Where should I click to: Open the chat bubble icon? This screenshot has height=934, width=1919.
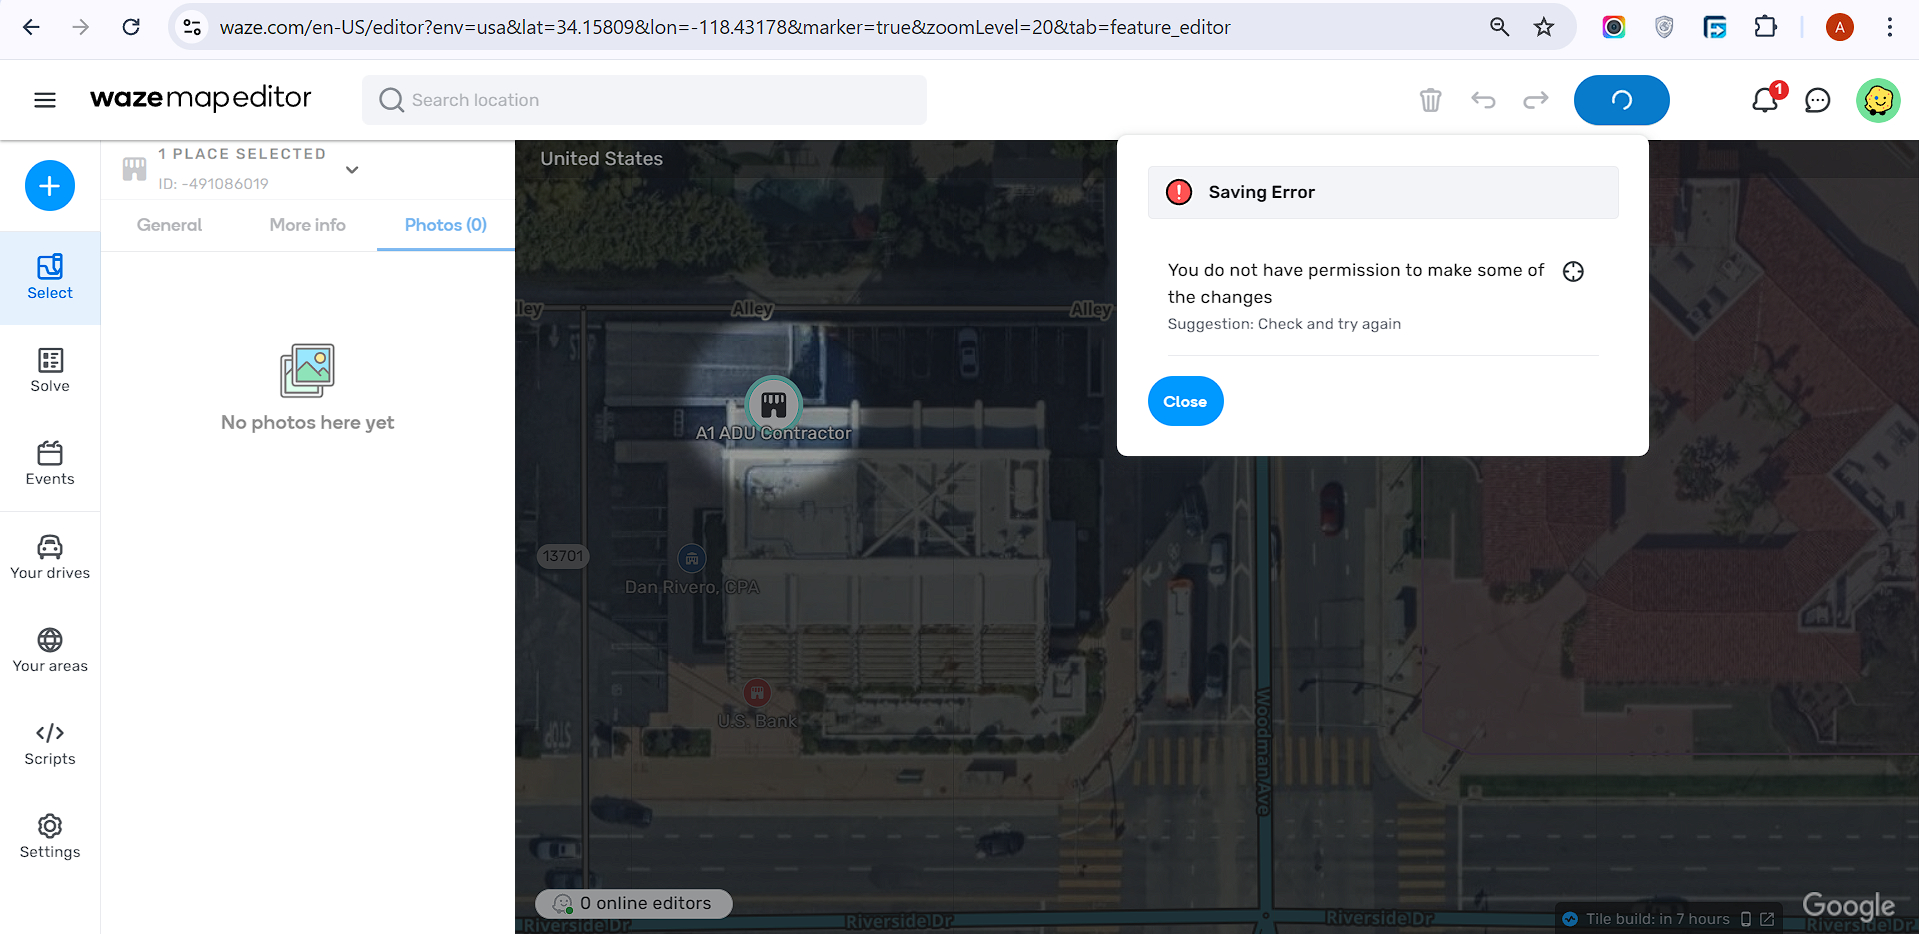[x=1817, y=100]
